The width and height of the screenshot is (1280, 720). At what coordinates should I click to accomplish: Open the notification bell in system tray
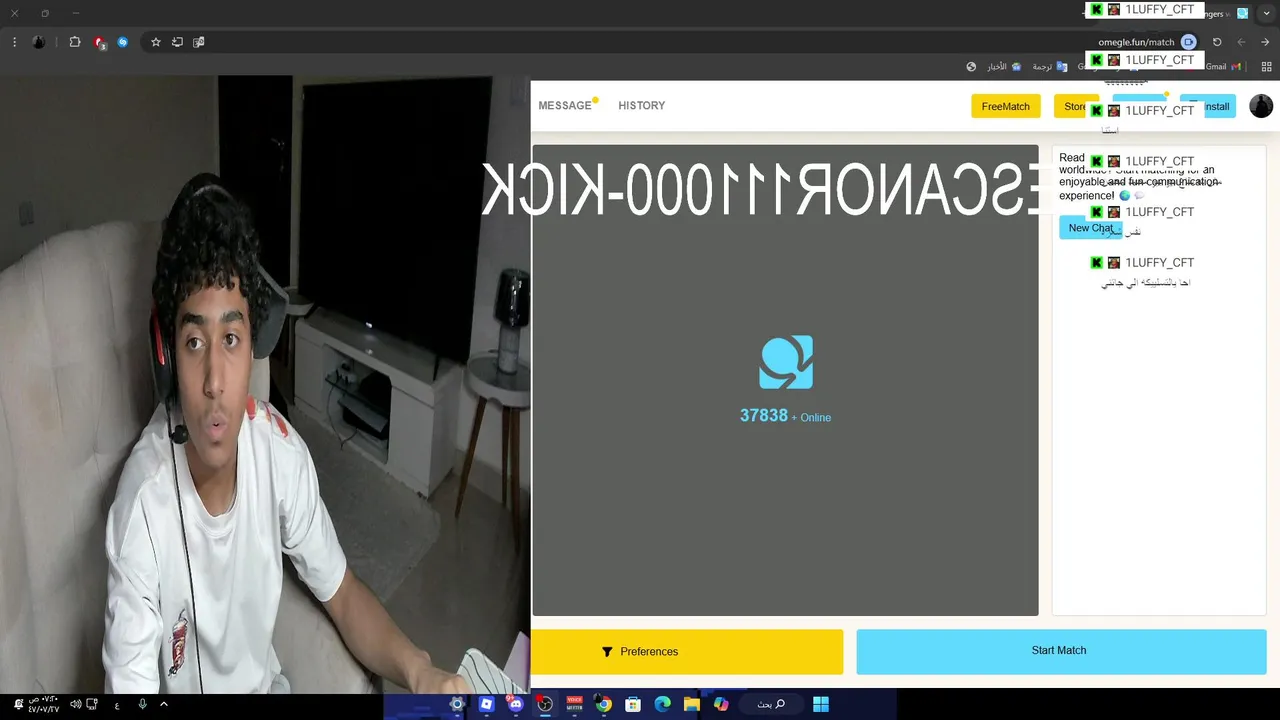coord(18,705)
